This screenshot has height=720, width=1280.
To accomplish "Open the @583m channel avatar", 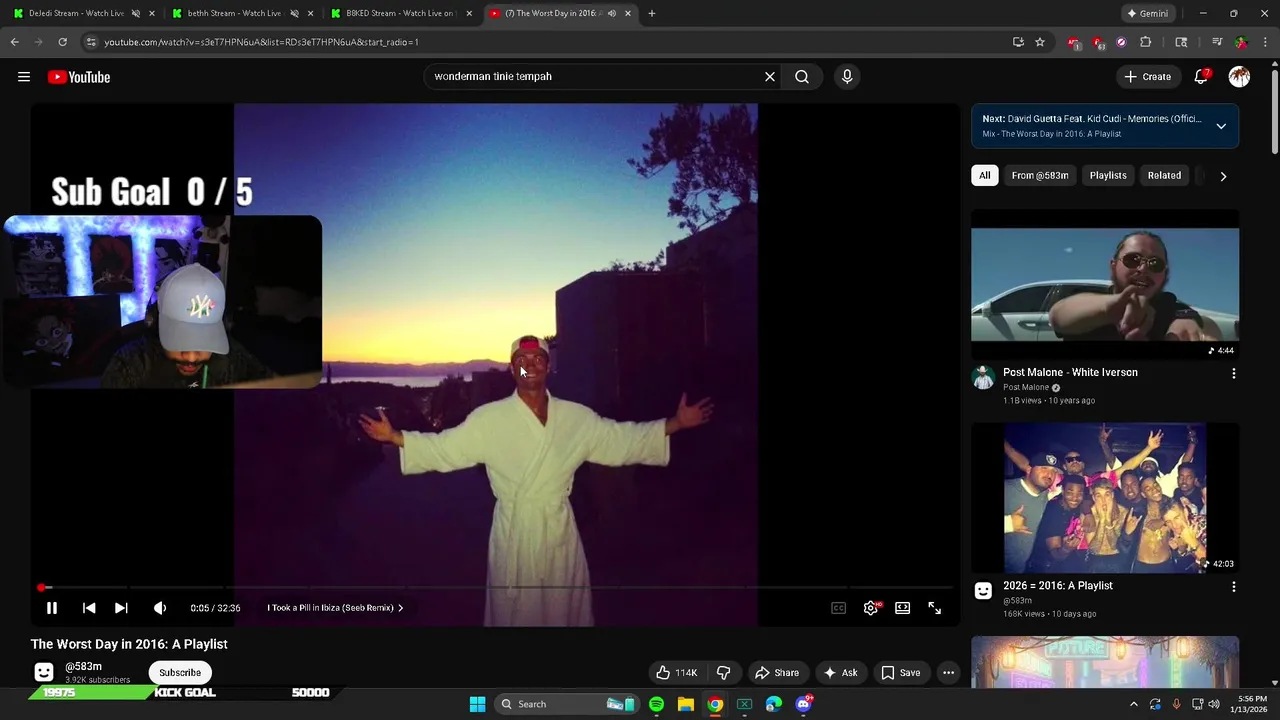I will [43, 672].
